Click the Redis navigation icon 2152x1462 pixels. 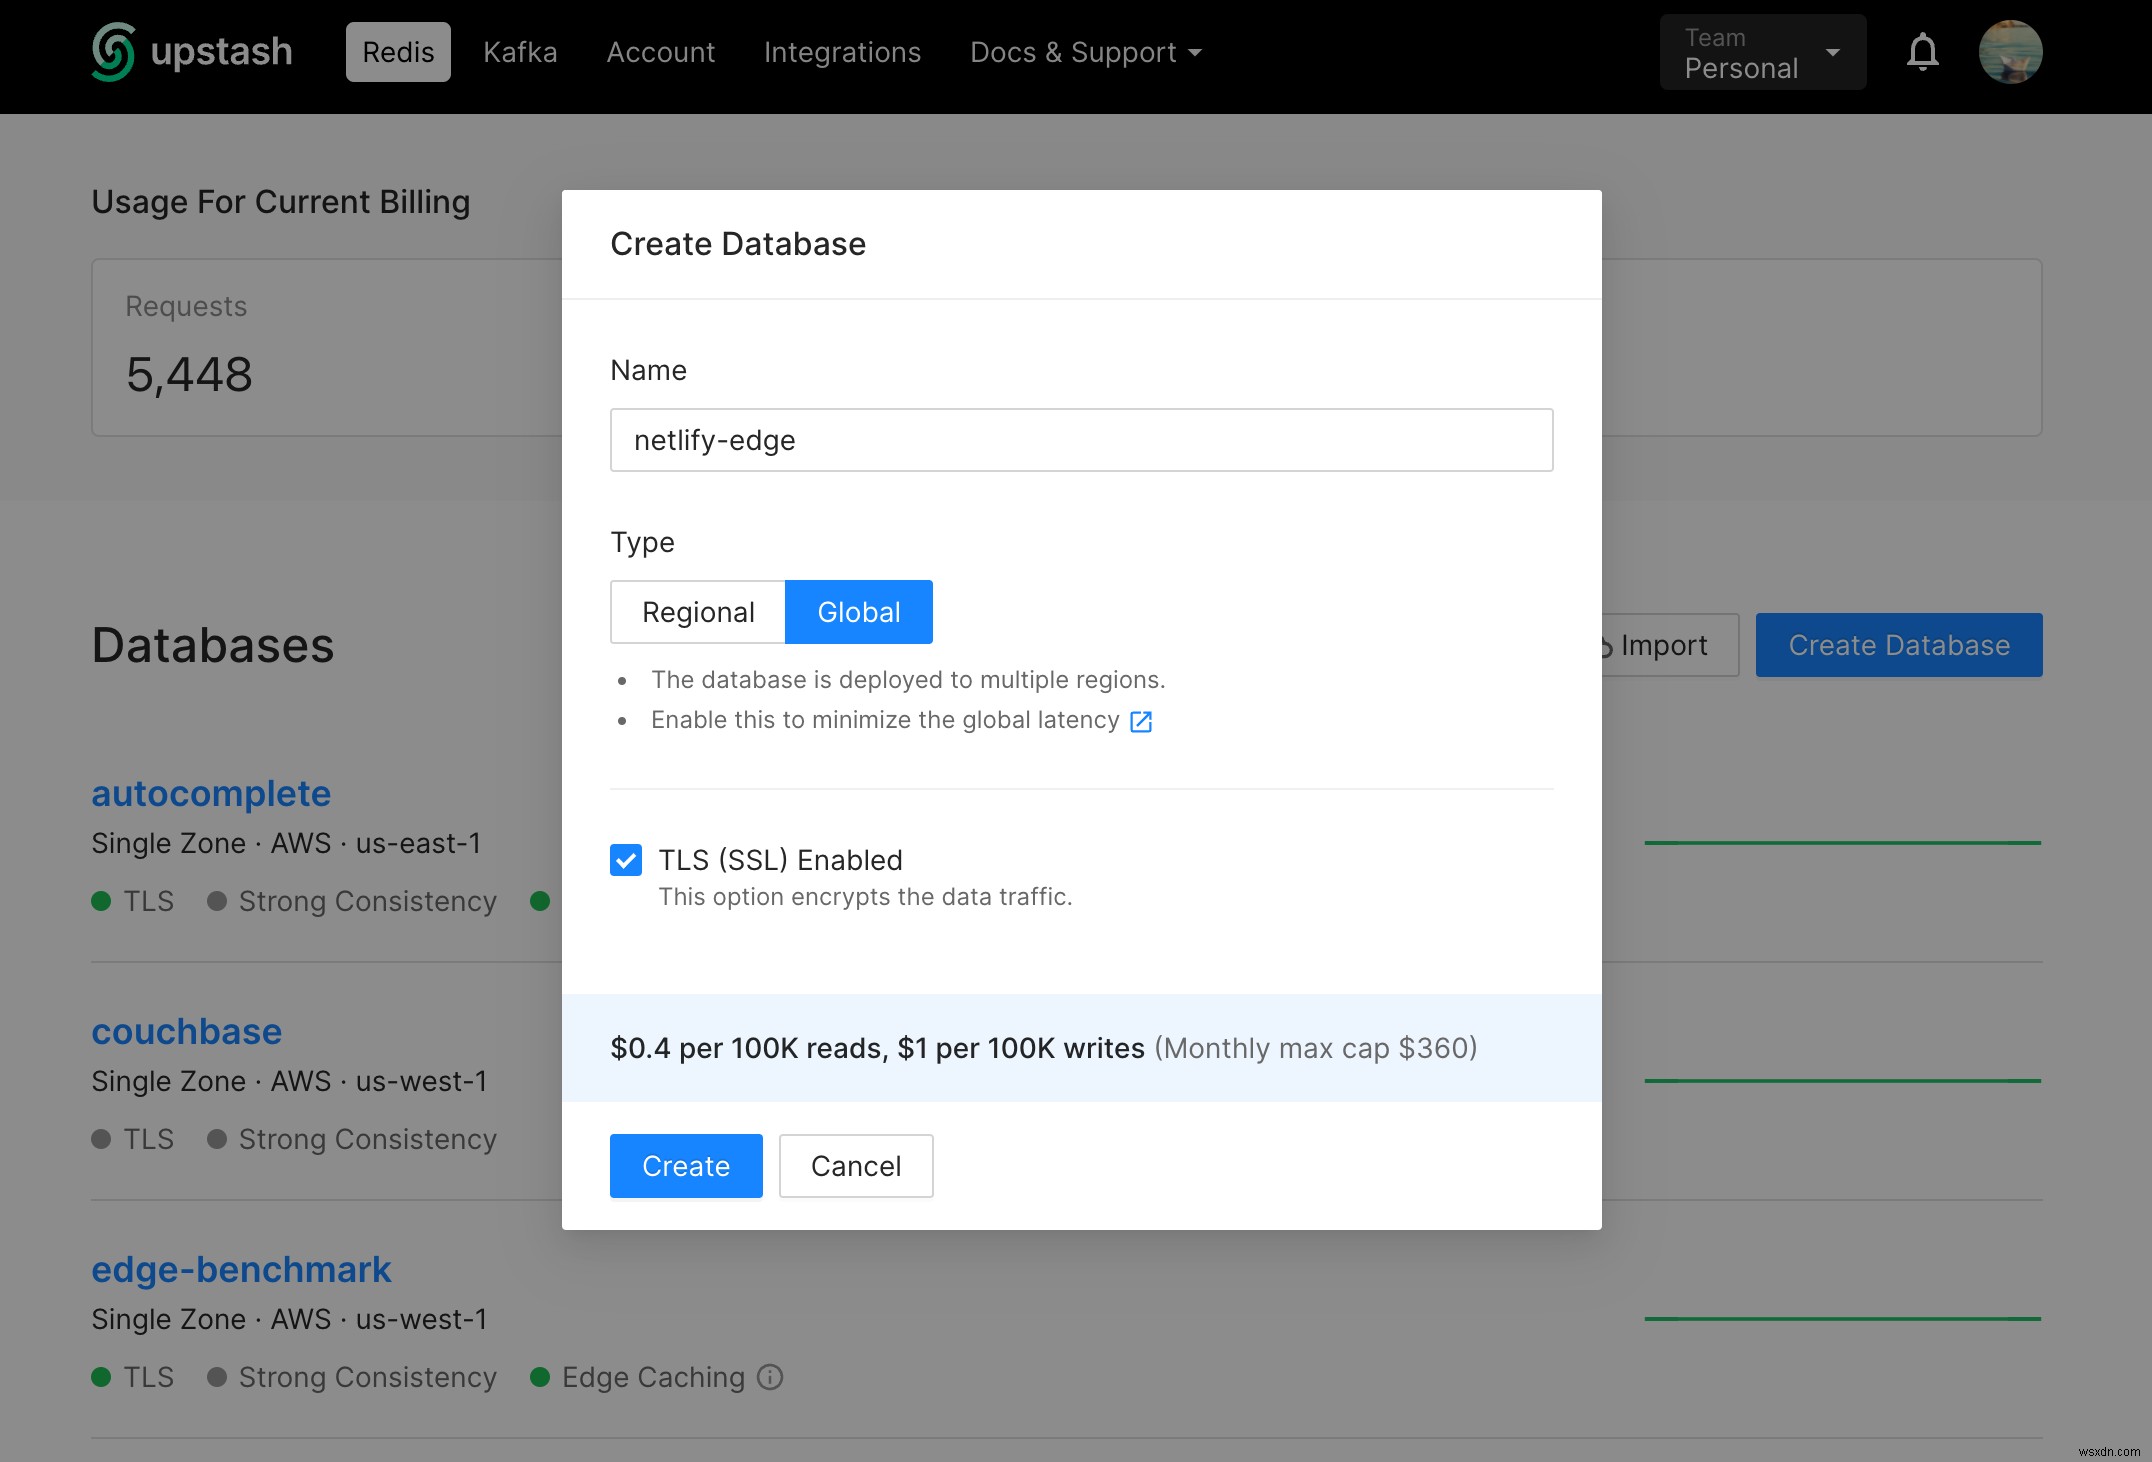[396, 52]
